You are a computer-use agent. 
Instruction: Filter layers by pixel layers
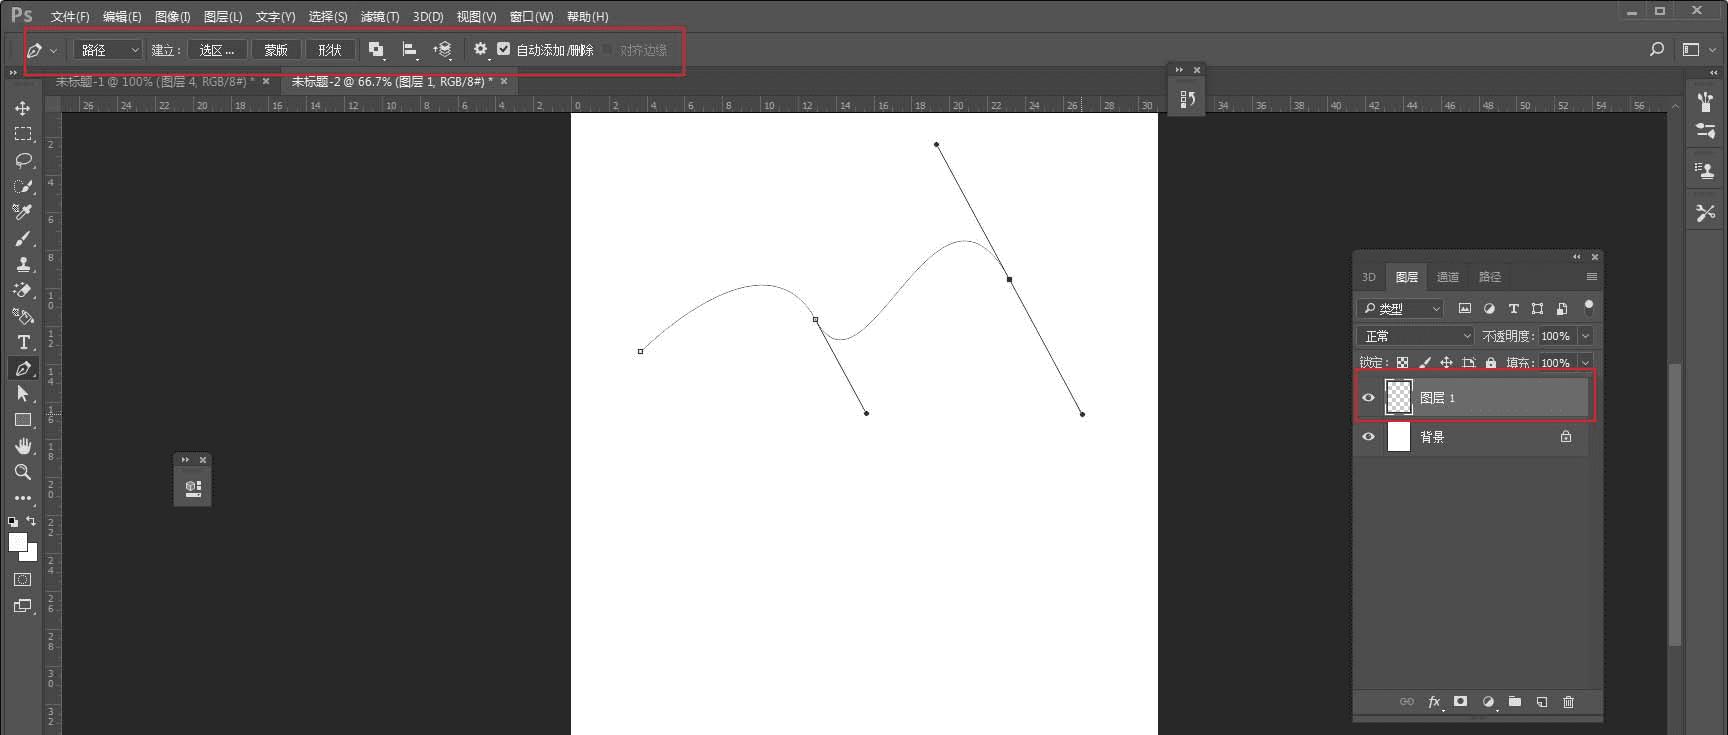[x=1465, y=309]
